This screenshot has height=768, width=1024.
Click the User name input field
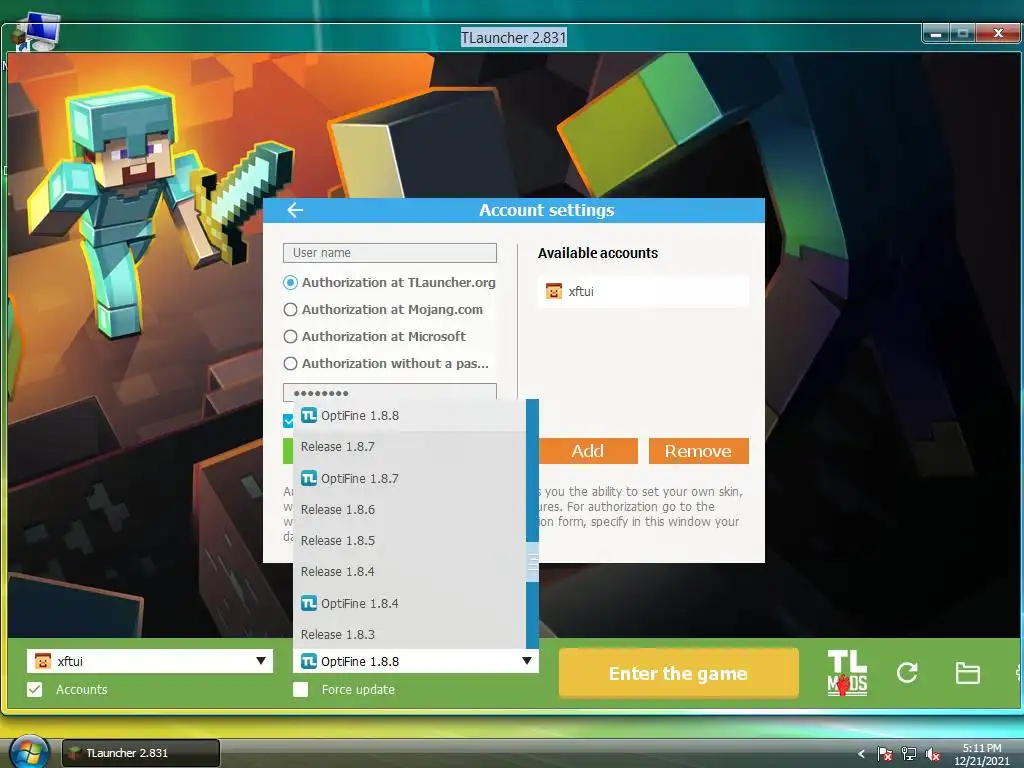tap(390, 253)
